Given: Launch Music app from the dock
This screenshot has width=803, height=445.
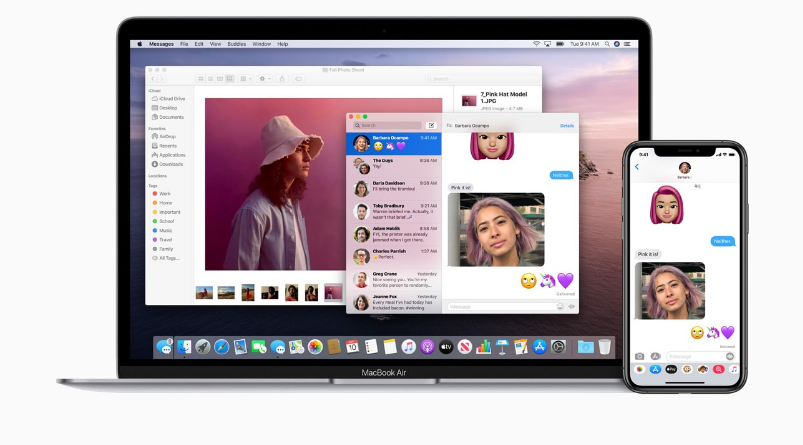Looking at the screenshot, I should 408,347.
